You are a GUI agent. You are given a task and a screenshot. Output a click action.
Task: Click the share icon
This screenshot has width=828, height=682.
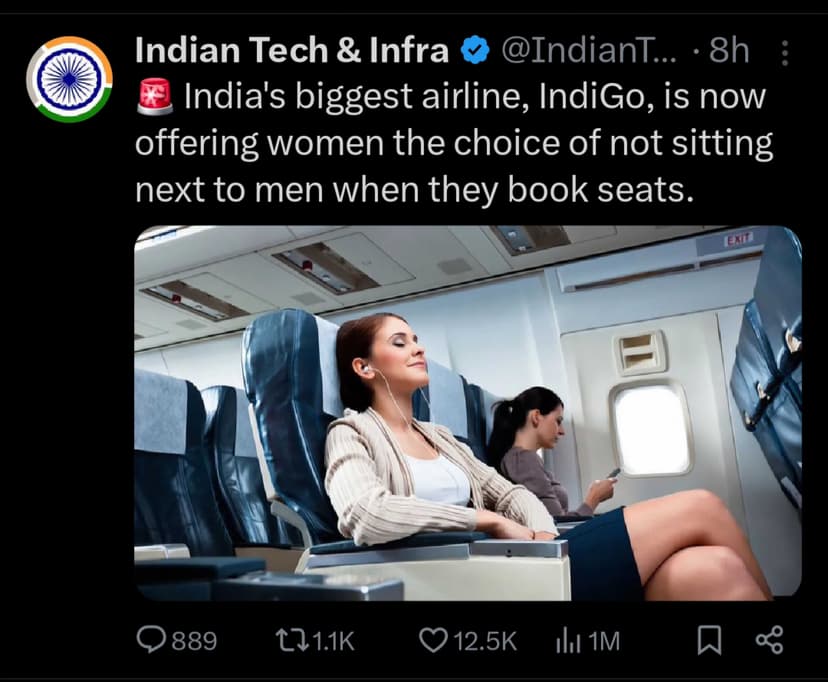pos(769,640)
